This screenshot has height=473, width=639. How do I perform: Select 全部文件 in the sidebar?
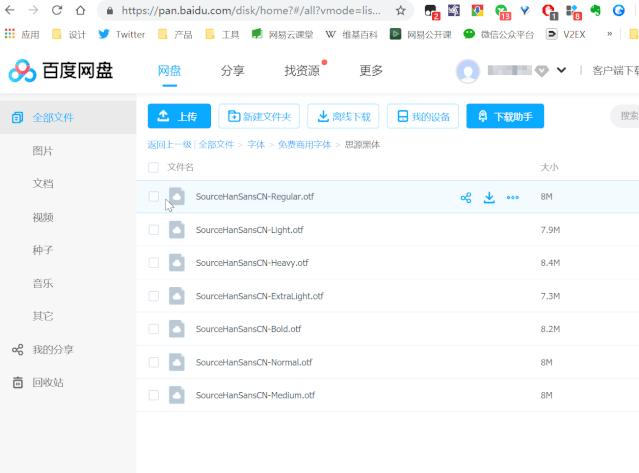[68, 118]
